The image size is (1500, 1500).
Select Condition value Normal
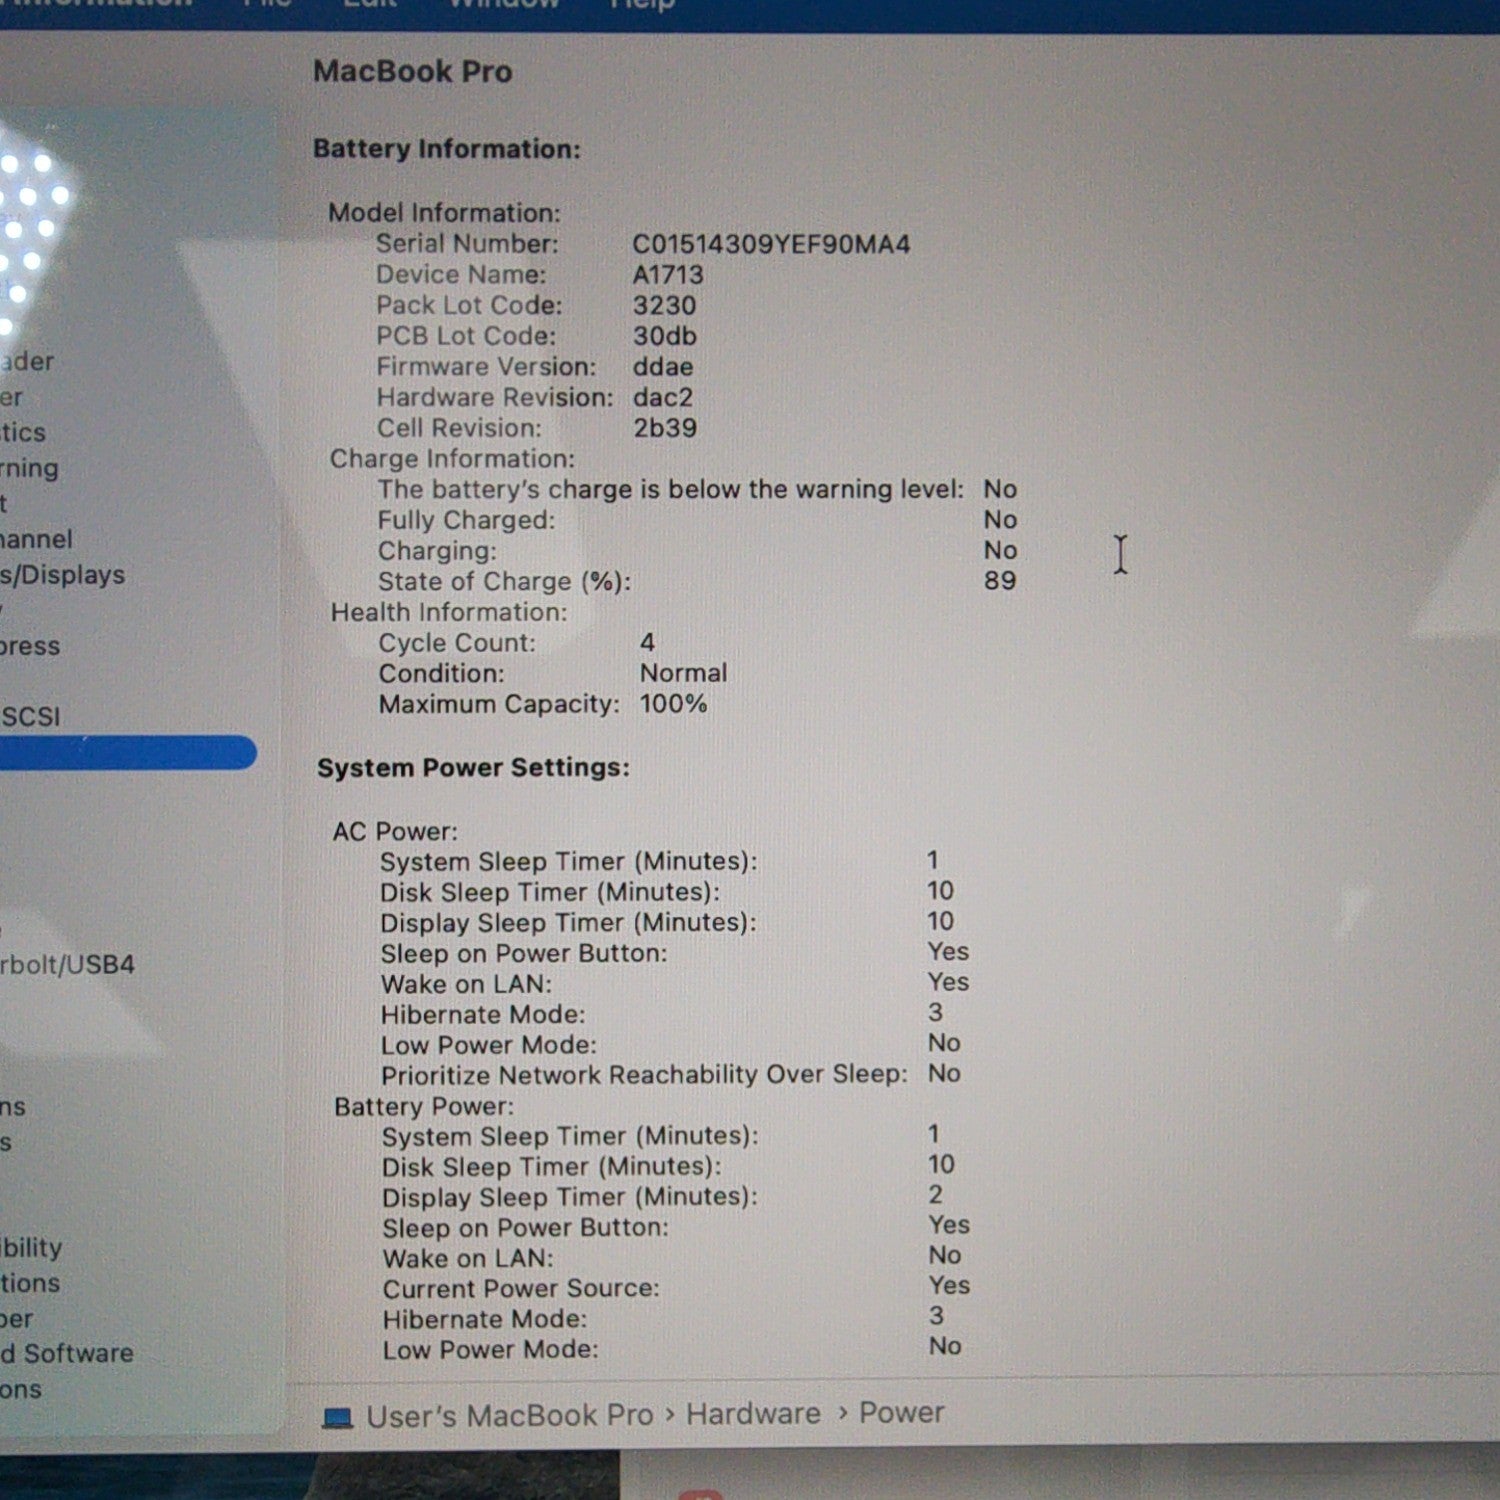tap(683, 673)
